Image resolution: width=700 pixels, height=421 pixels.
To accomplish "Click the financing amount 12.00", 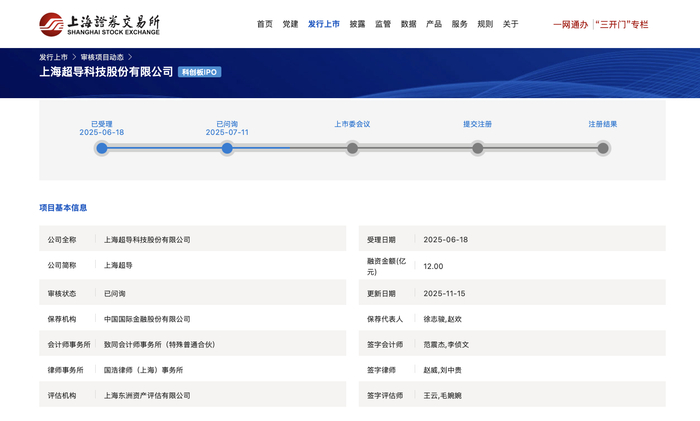I will [x=433, y=266].
